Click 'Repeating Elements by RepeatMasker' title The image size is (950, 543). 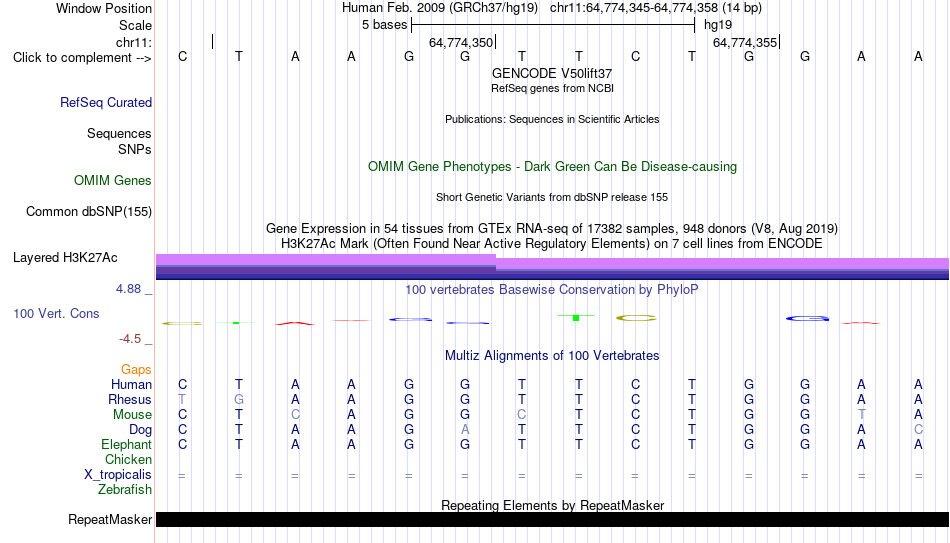[552, 505]
